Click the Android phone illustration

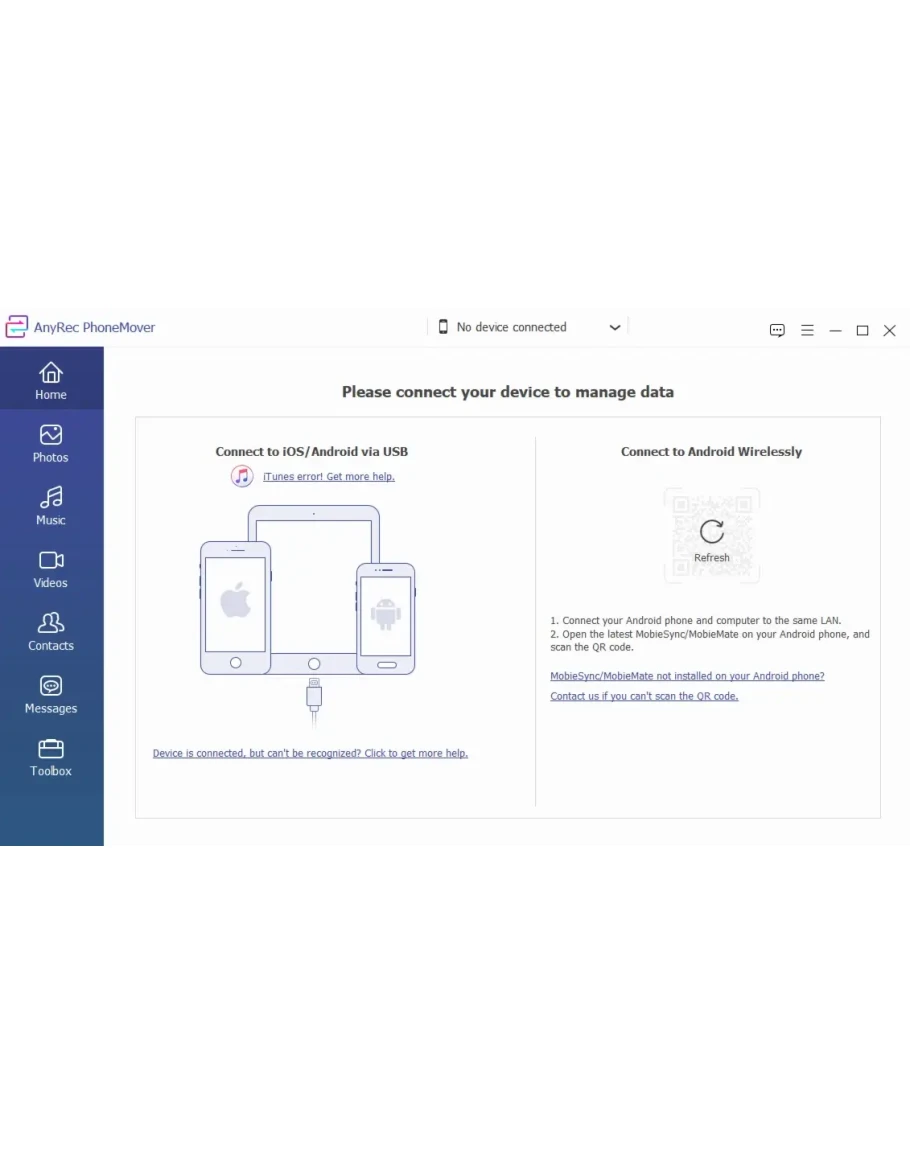[x=385, y=617]
